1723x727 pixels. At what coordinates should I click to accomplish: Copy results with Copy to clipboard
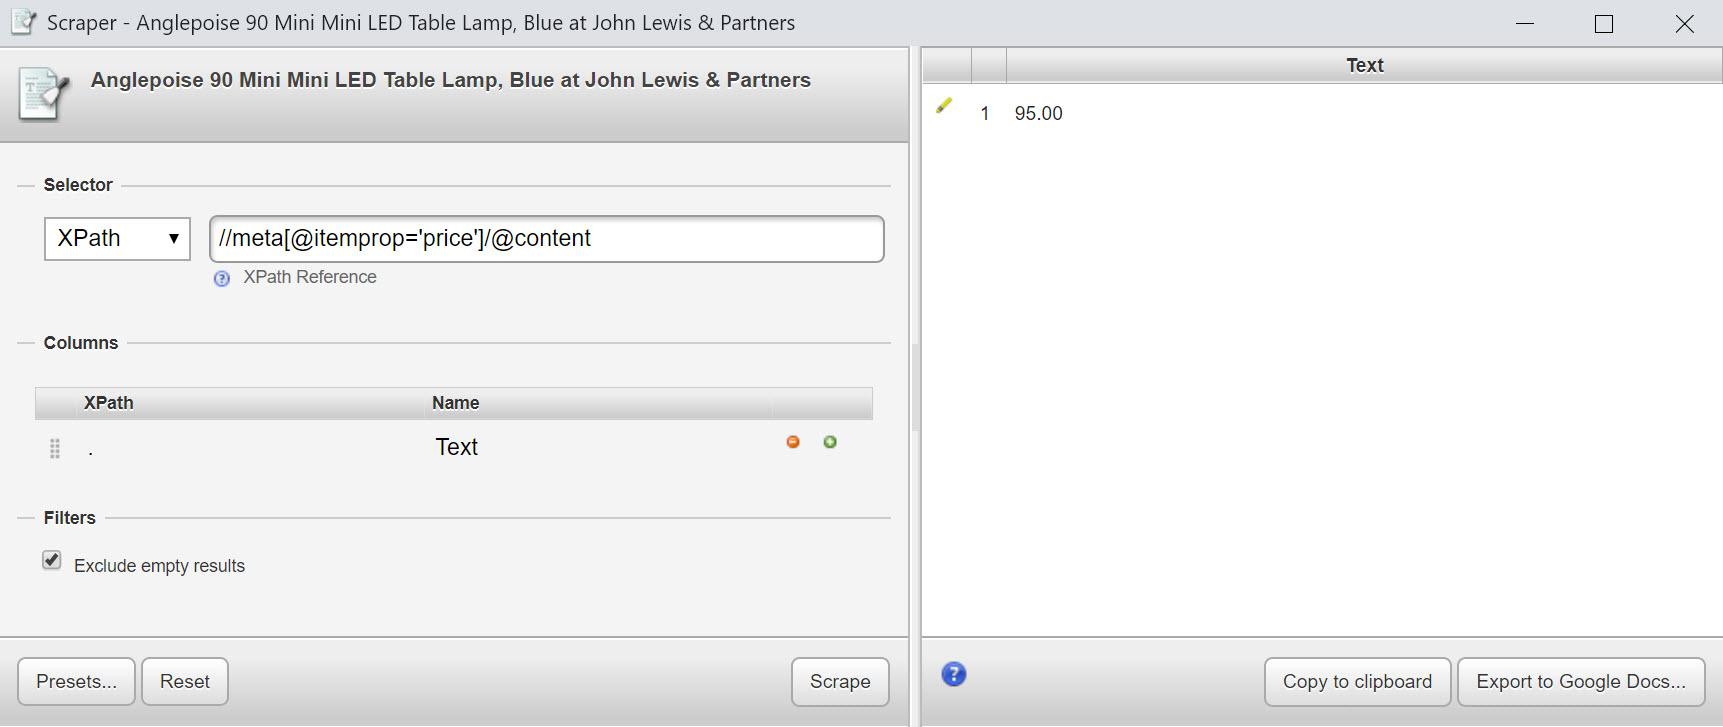click(x=1357, y=682)
